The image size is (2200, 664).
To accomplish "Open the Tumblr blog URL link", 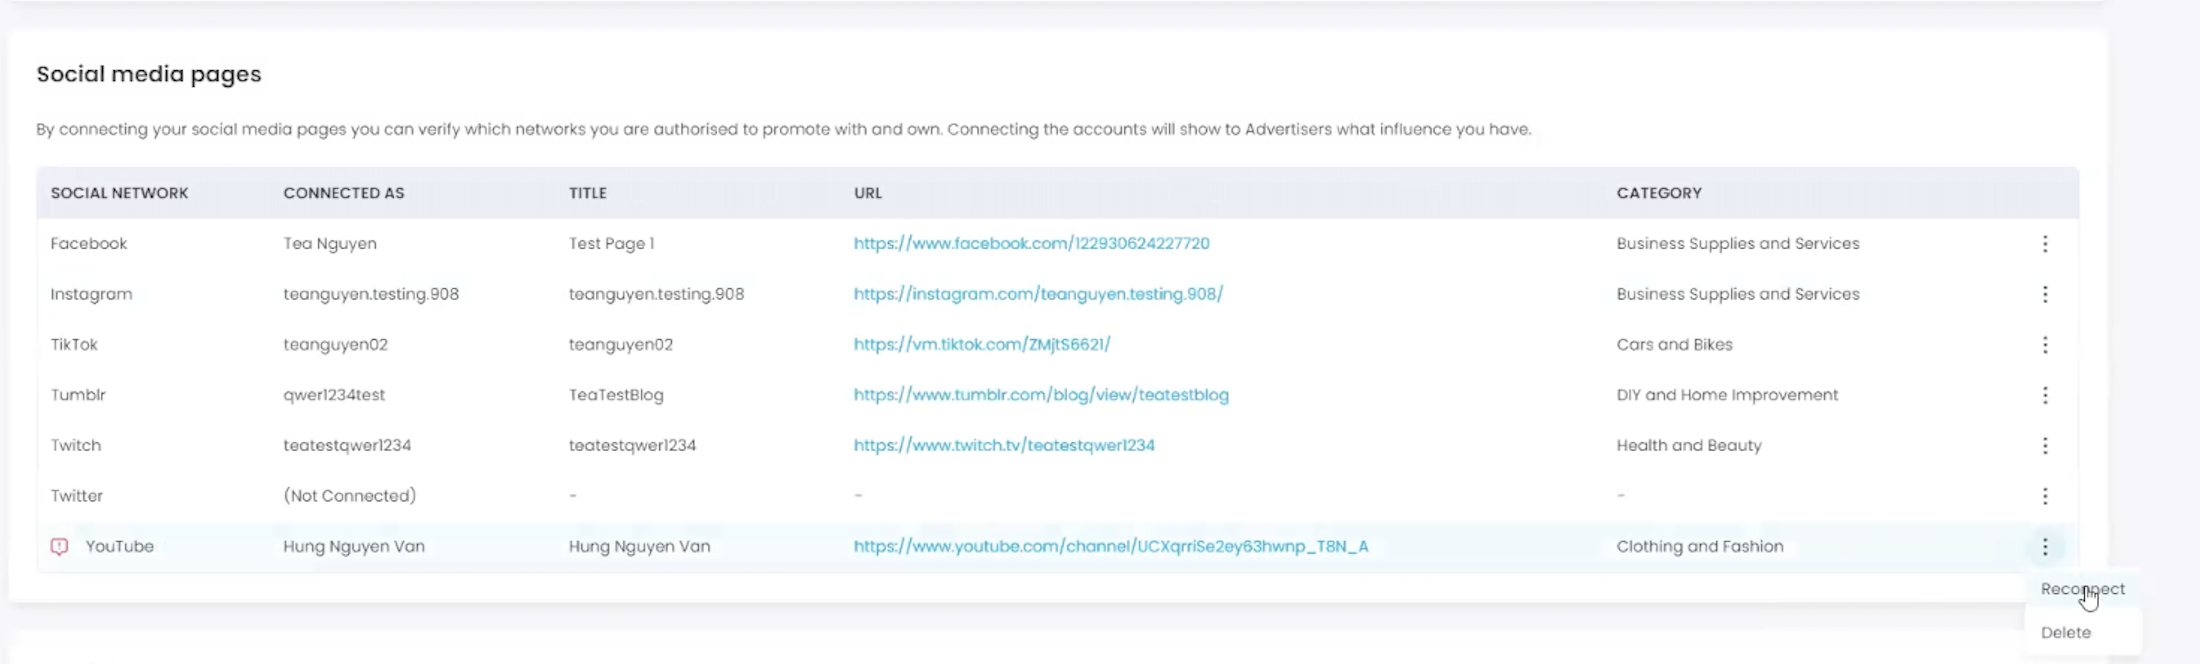I will click(x=1041, y=395).
